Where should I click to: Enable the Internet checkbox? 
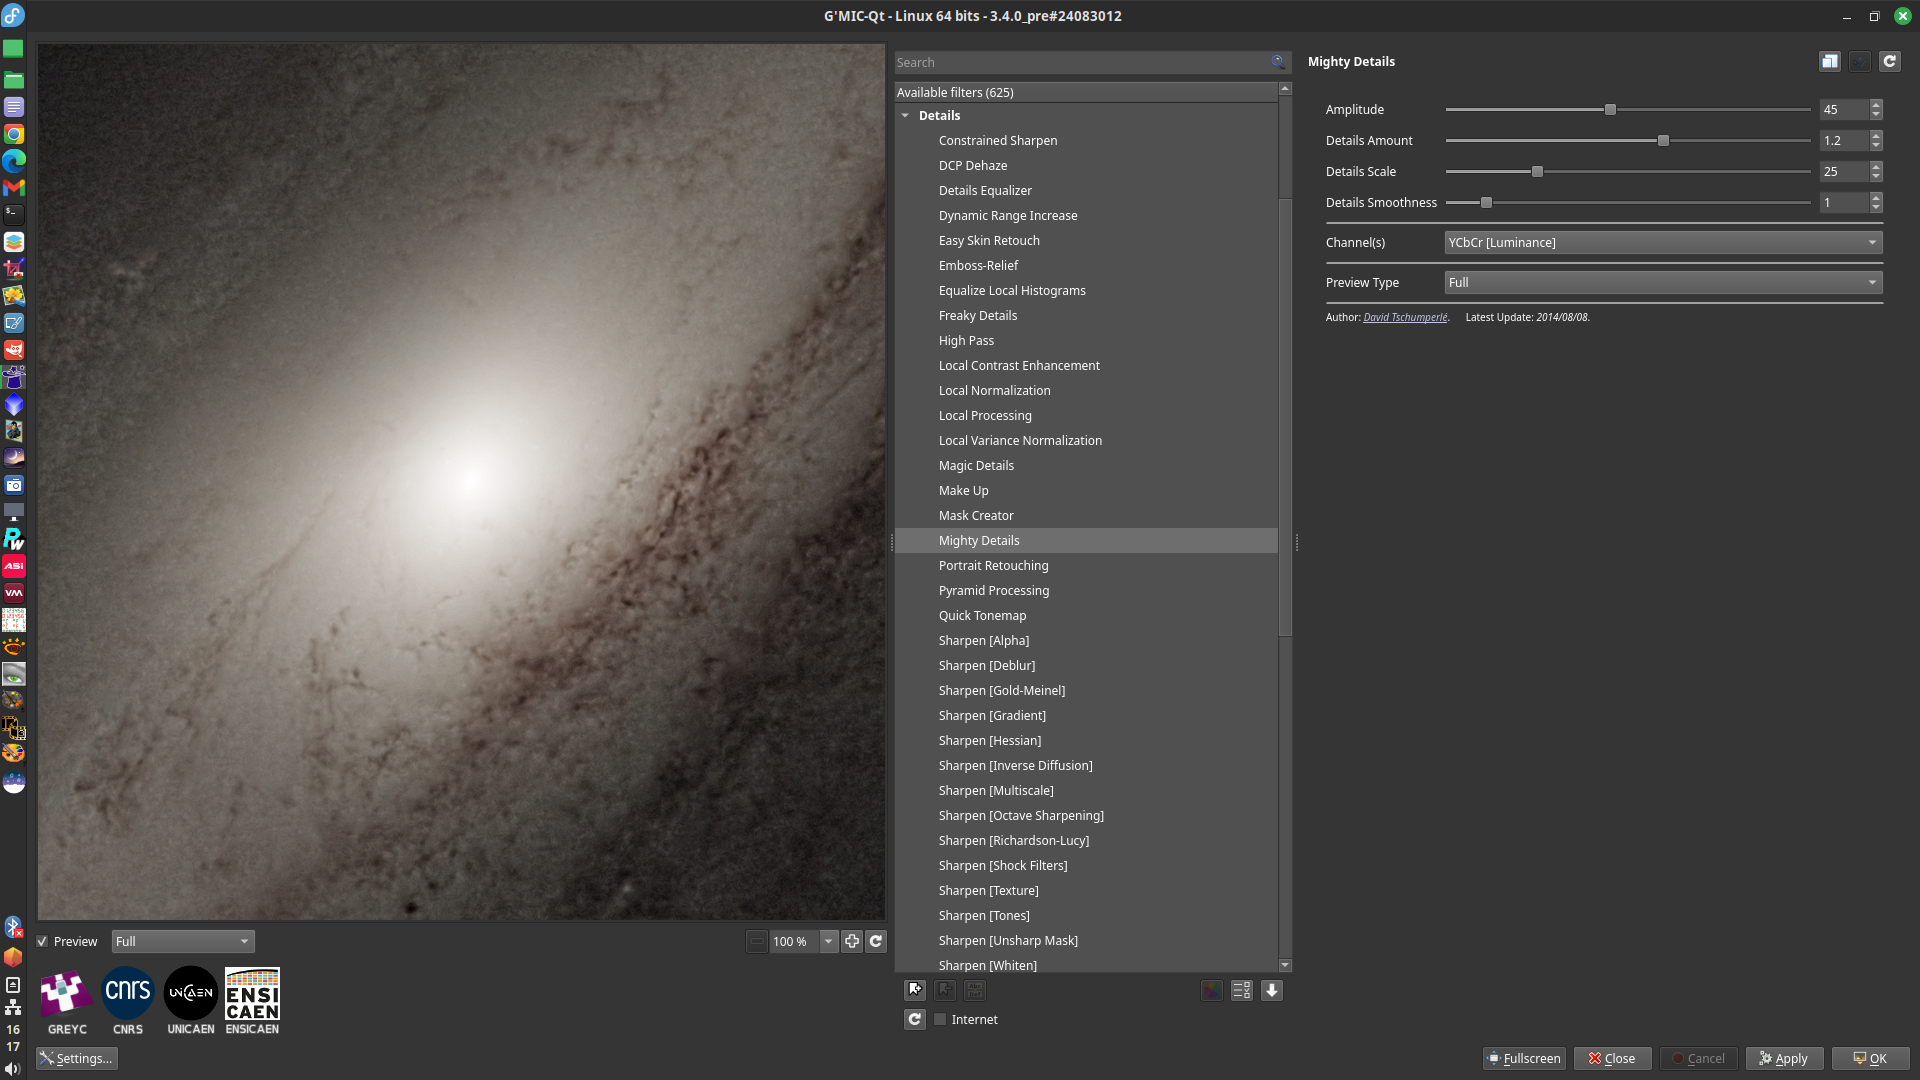(x=941, y=1019)
